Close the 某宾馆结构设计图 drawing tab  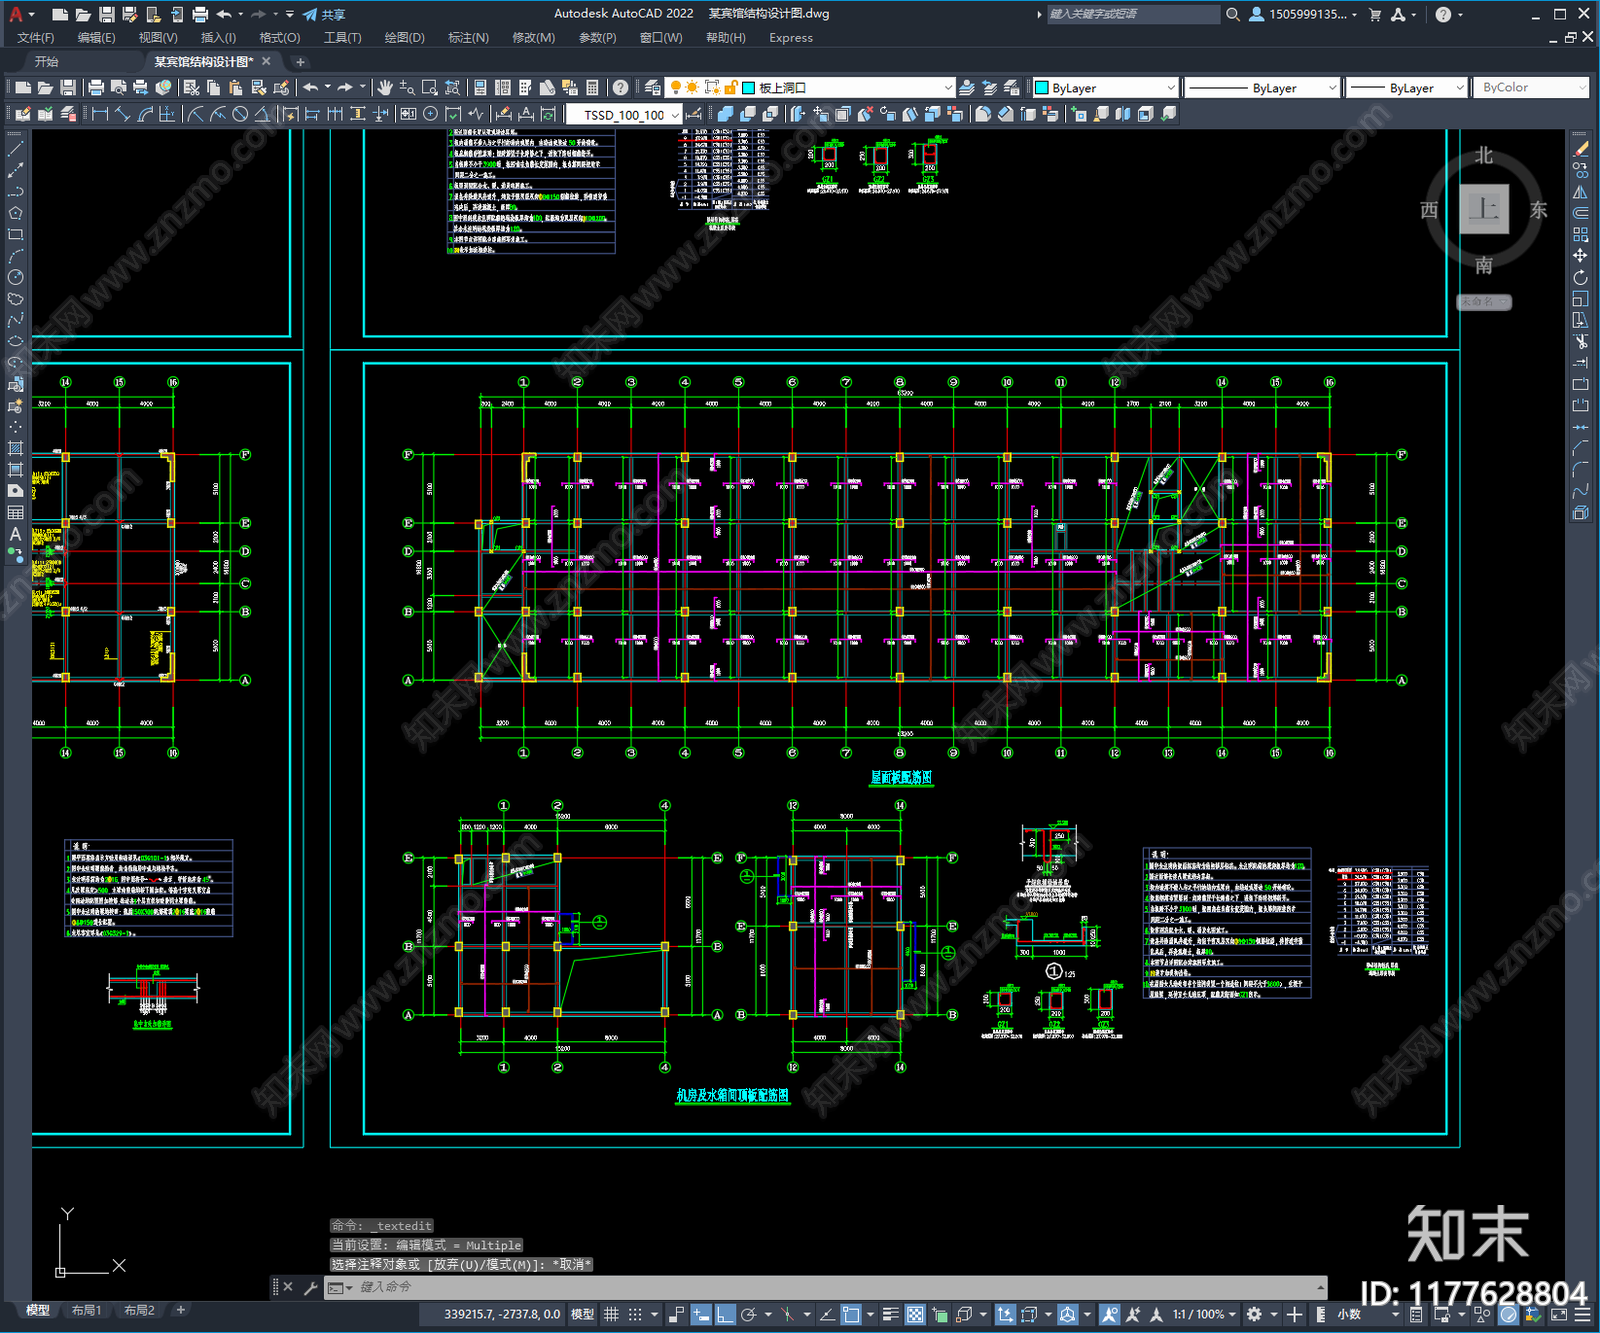[x=266, y=62]
